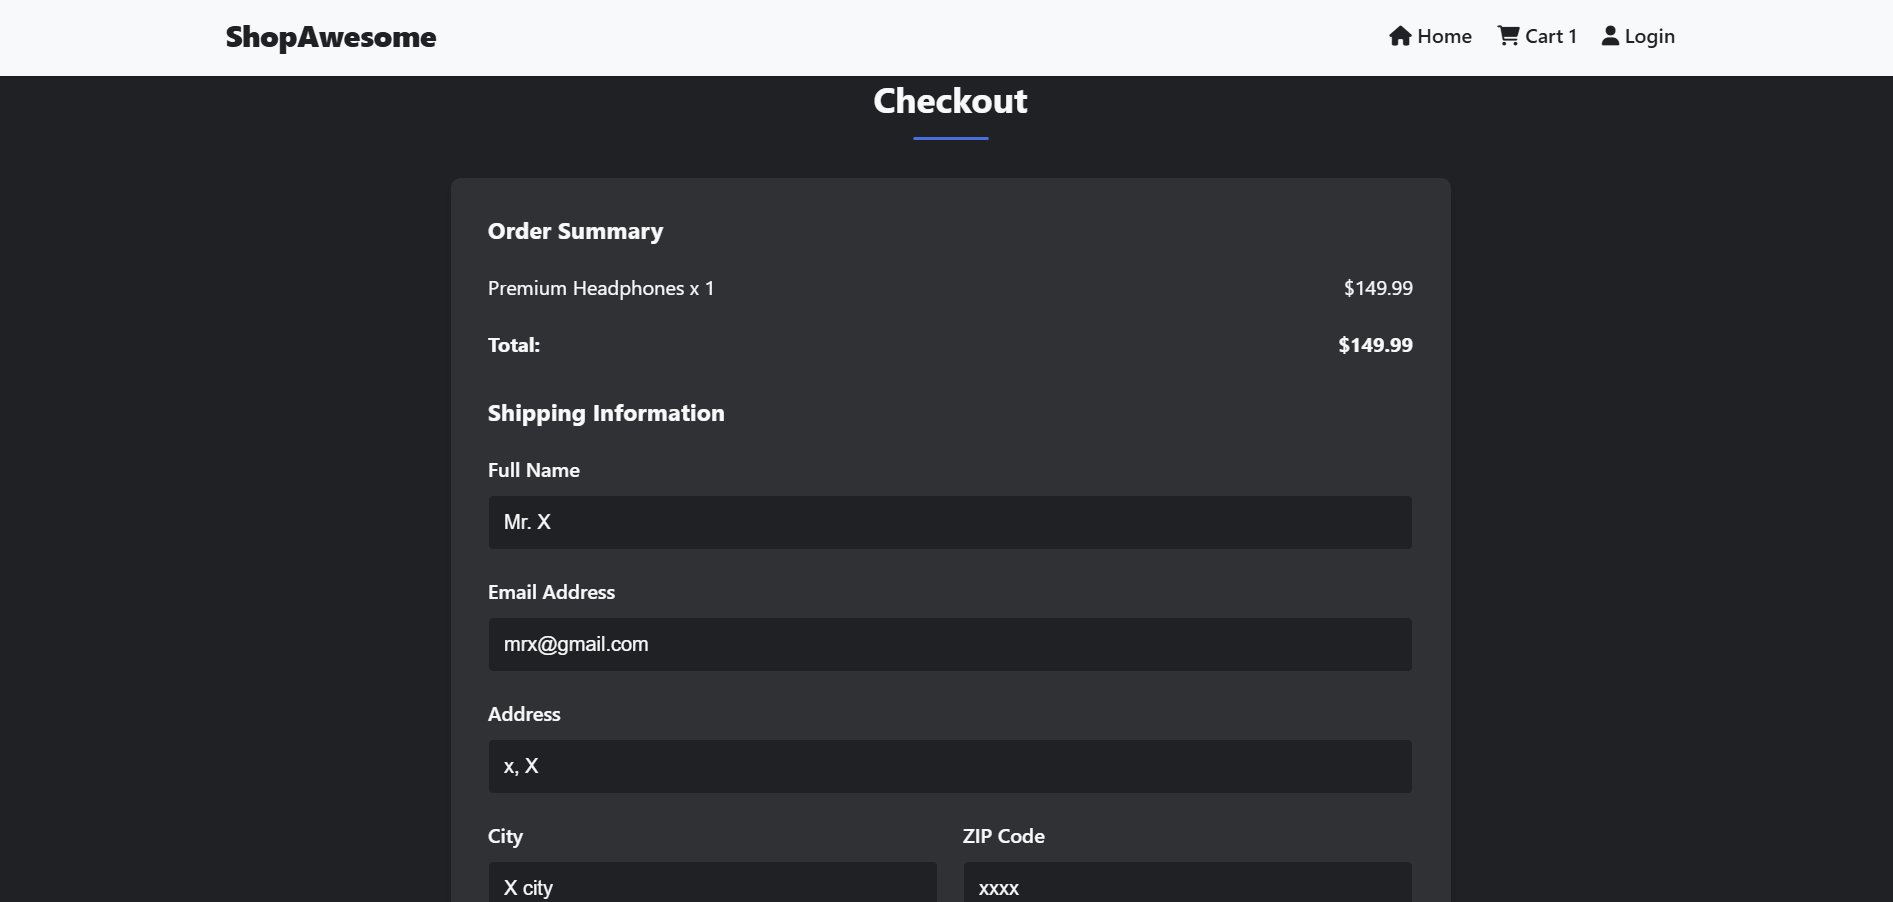
Task: Click the ZIP Code input field
Action: [x=1187, y=885]
